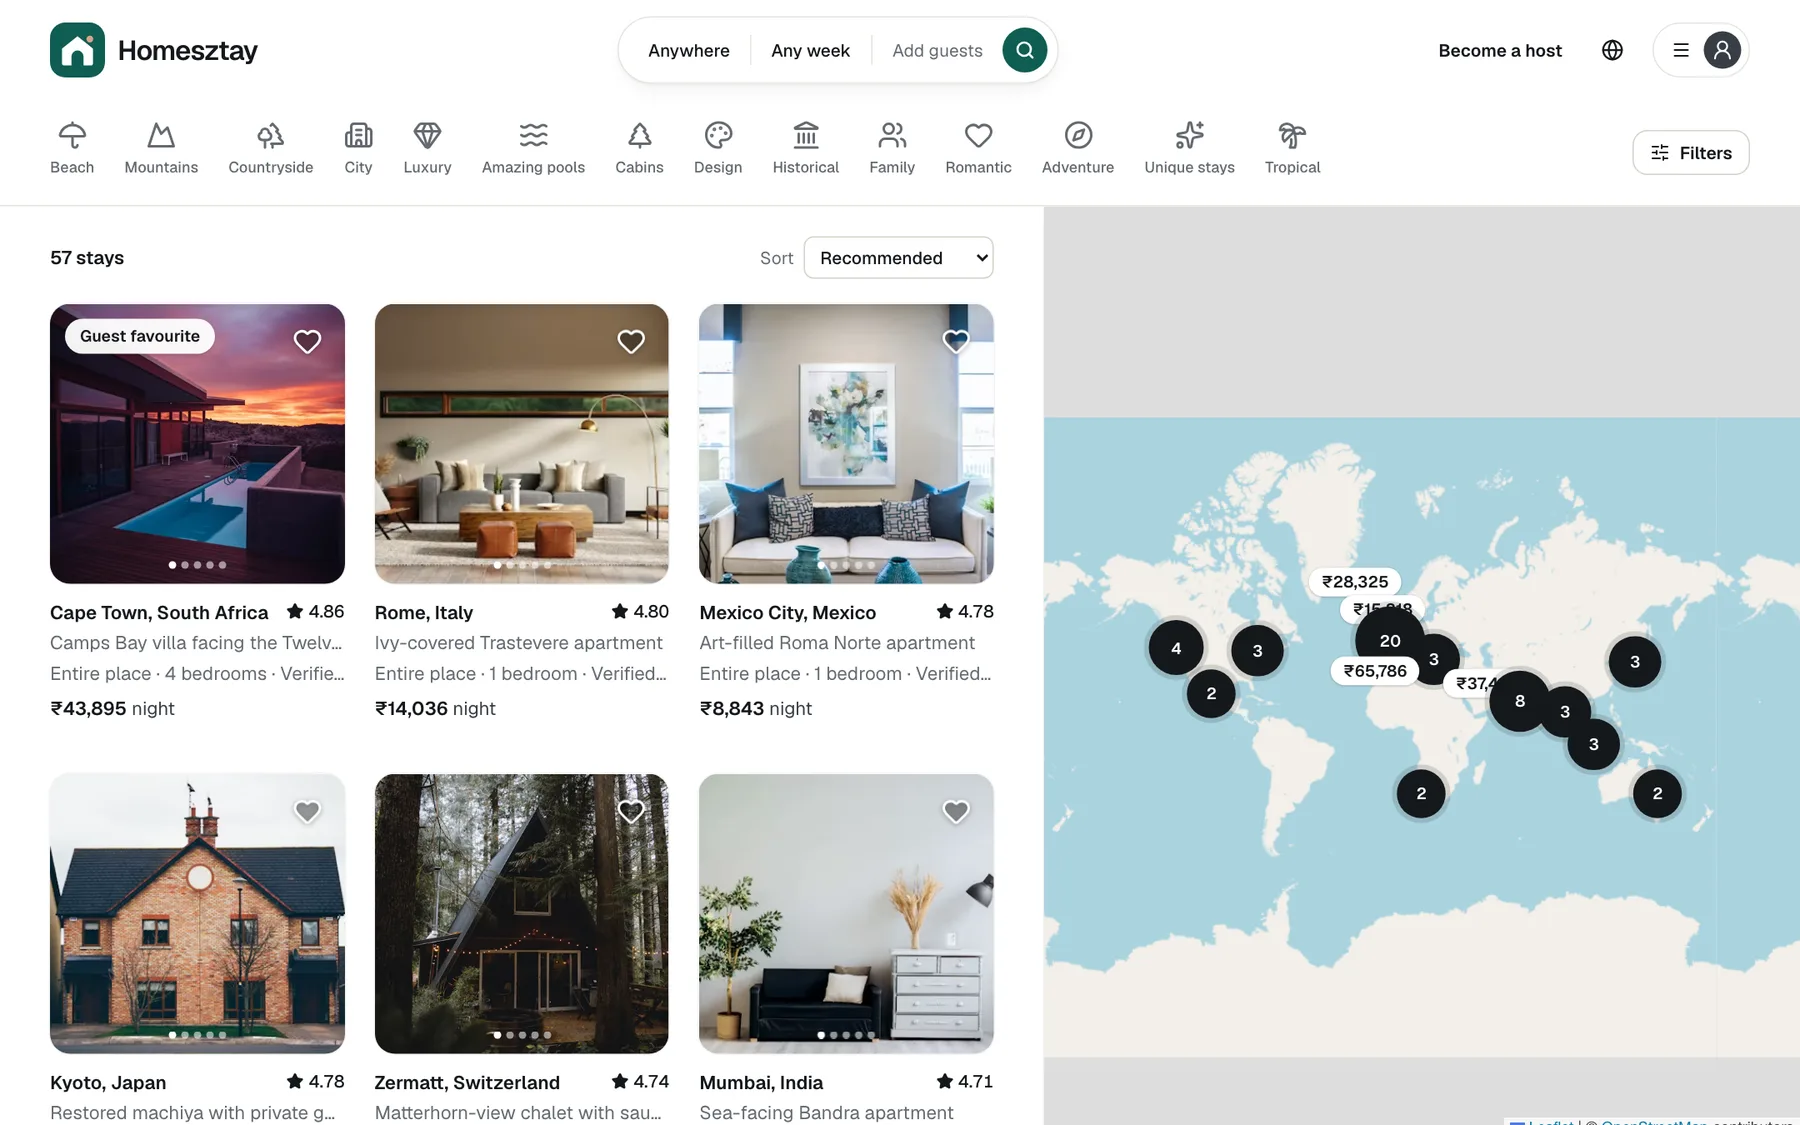Open the Cape Town villa photo

(x=197, y=444)
